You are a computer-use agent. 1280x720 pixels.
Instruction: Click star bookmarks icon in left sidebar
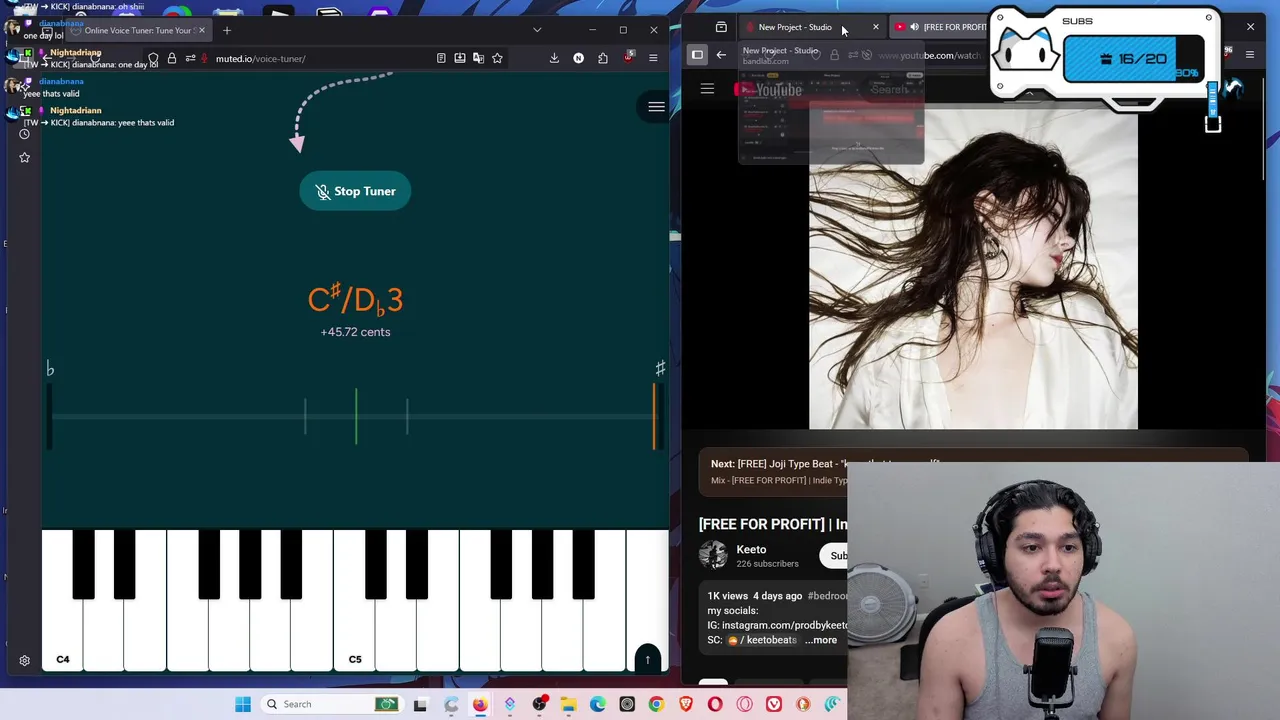click(x=24, y=157)
